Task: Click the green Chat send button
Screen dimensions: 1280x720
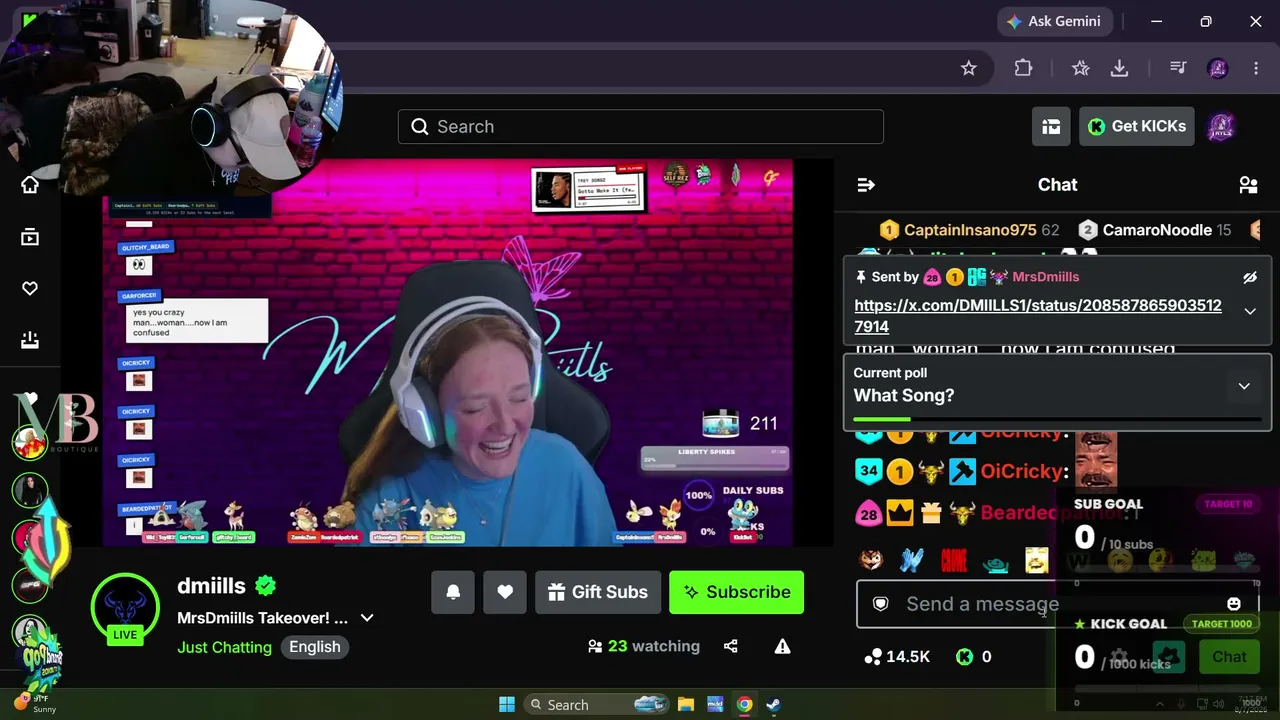Action: [x=1229, y=657]
